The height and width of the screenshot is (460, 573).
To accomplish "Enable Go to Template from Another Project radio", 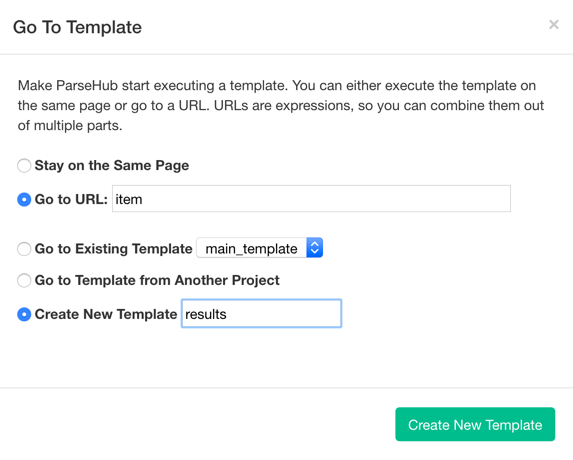I will tap(24, 281).
